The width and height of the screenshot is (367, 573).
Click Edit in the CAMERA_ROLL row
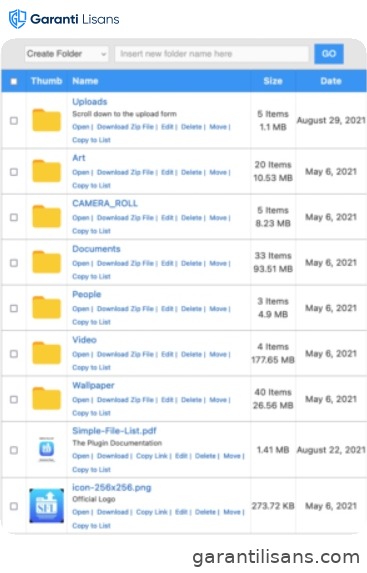click(167, 218)
